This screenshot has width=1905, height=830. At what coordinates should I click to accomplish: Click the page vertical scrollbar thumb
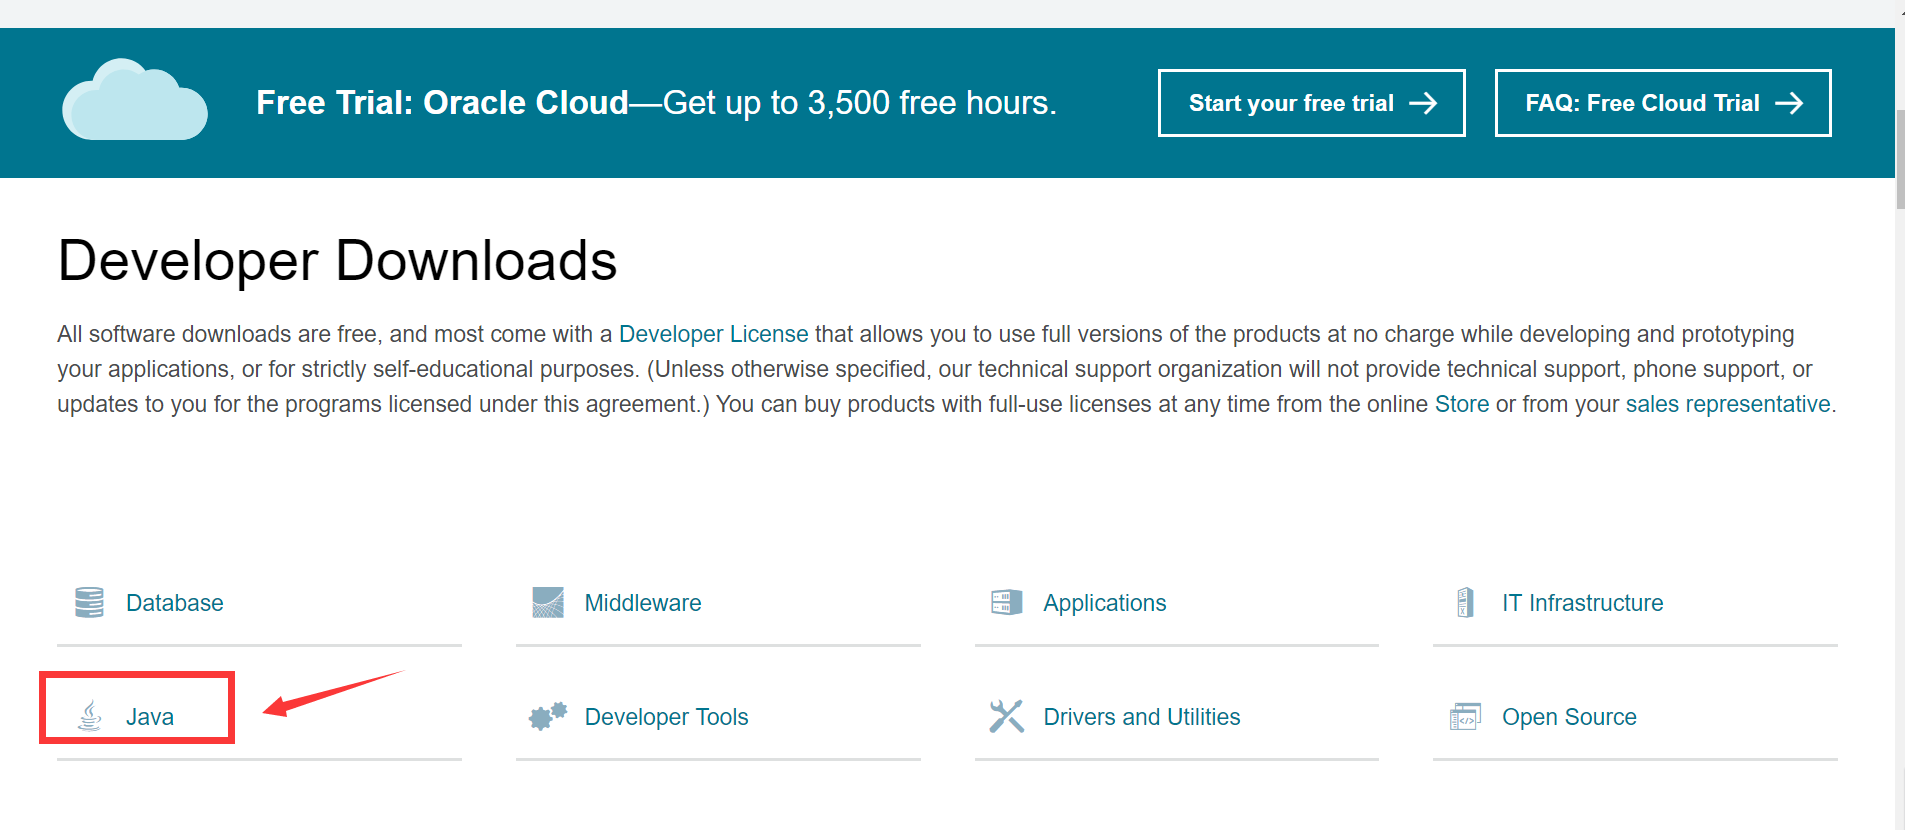coord(1900,160)
